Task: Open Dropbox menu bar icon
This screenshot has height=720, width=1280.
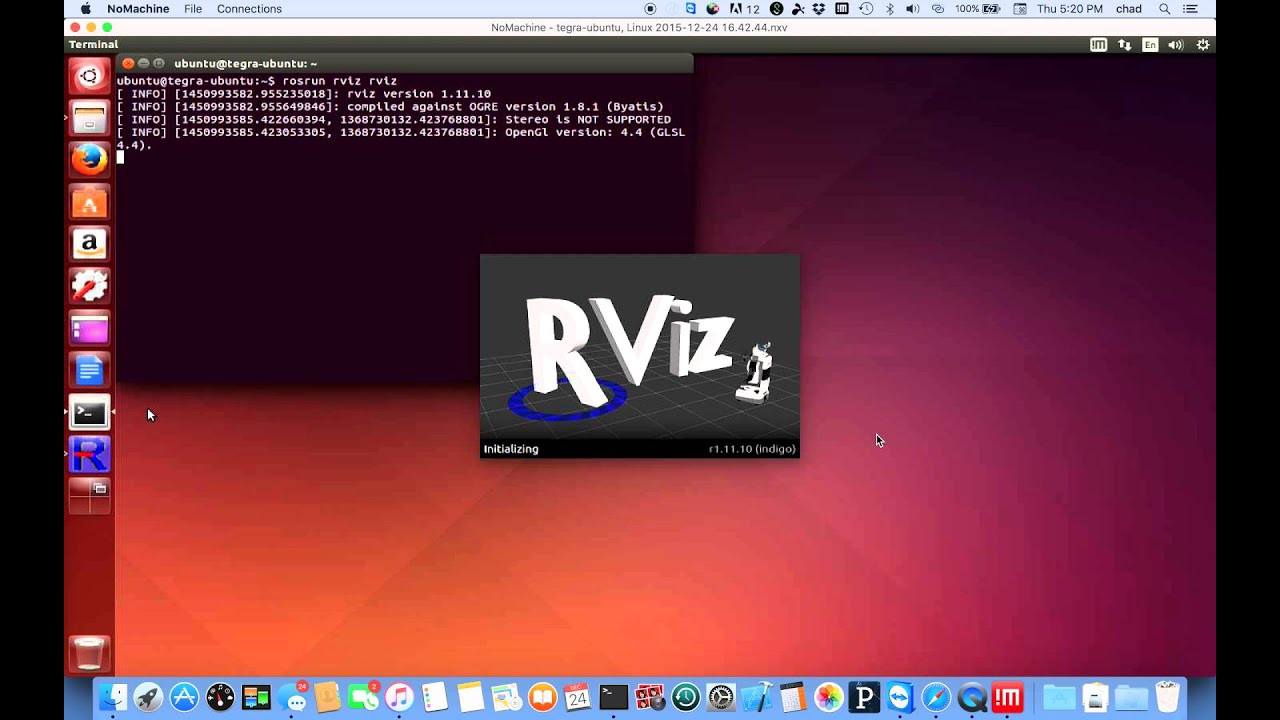Action: (819, 9)
